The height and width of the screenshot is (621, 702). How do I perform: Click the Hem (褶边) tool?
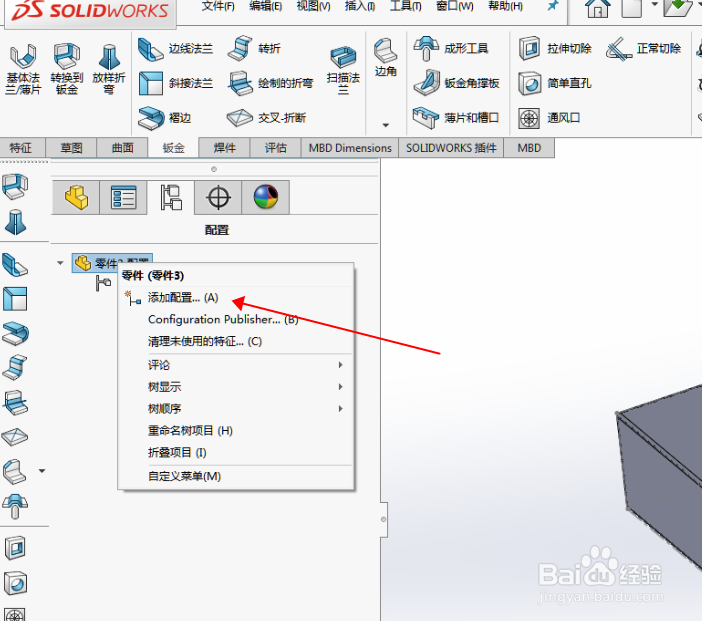coord(165,118)
